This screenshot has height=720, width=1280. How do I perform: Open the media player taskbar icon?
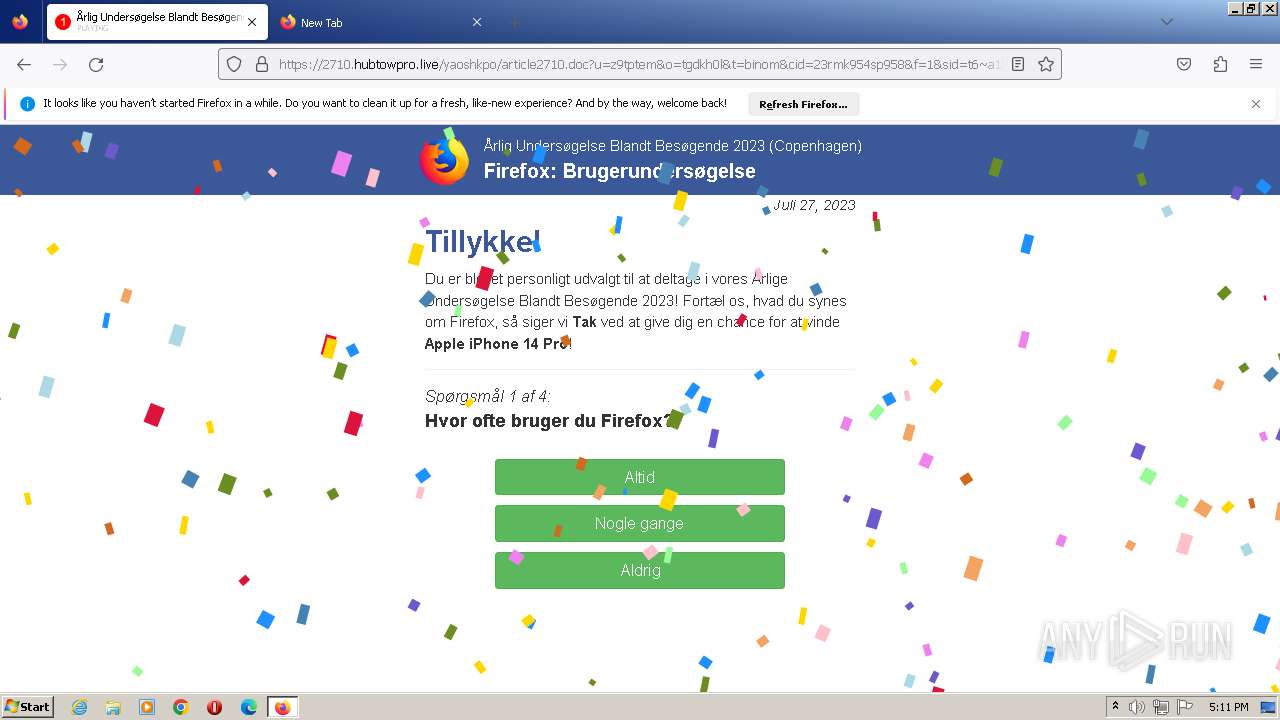(x=147, y=707)
